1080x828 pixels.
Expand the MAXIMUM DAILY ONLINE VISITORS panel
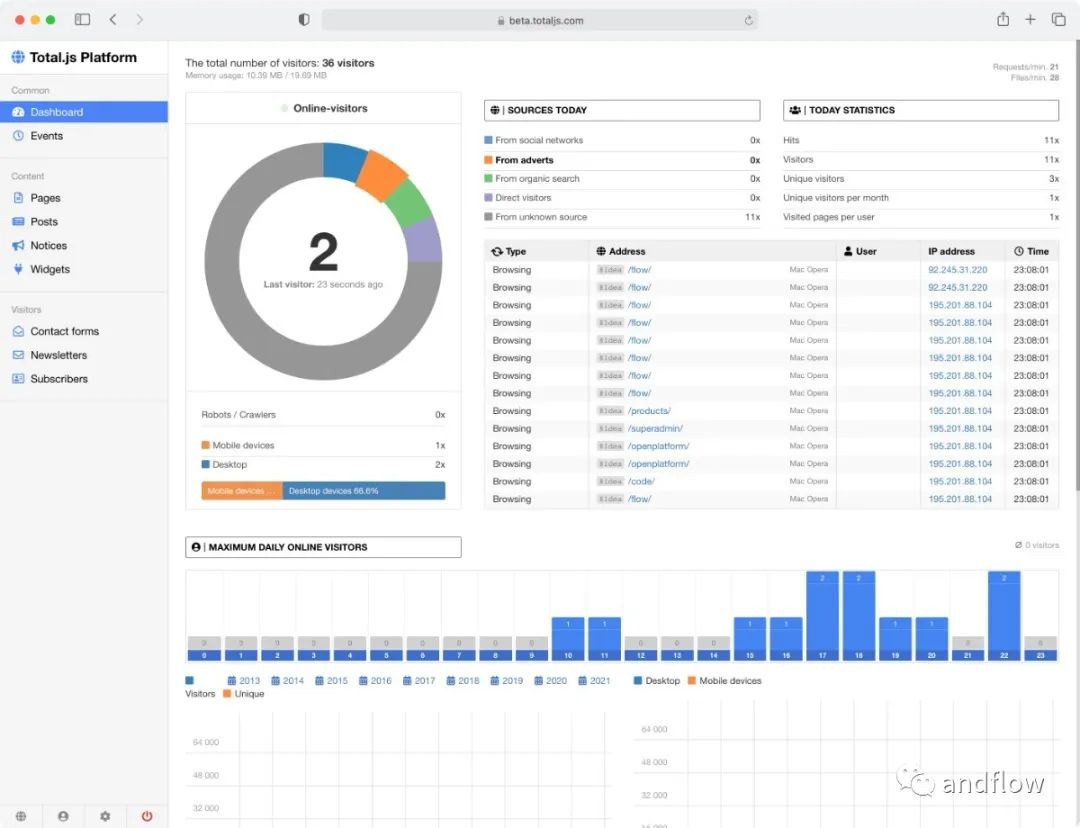[x=322, y=547]
